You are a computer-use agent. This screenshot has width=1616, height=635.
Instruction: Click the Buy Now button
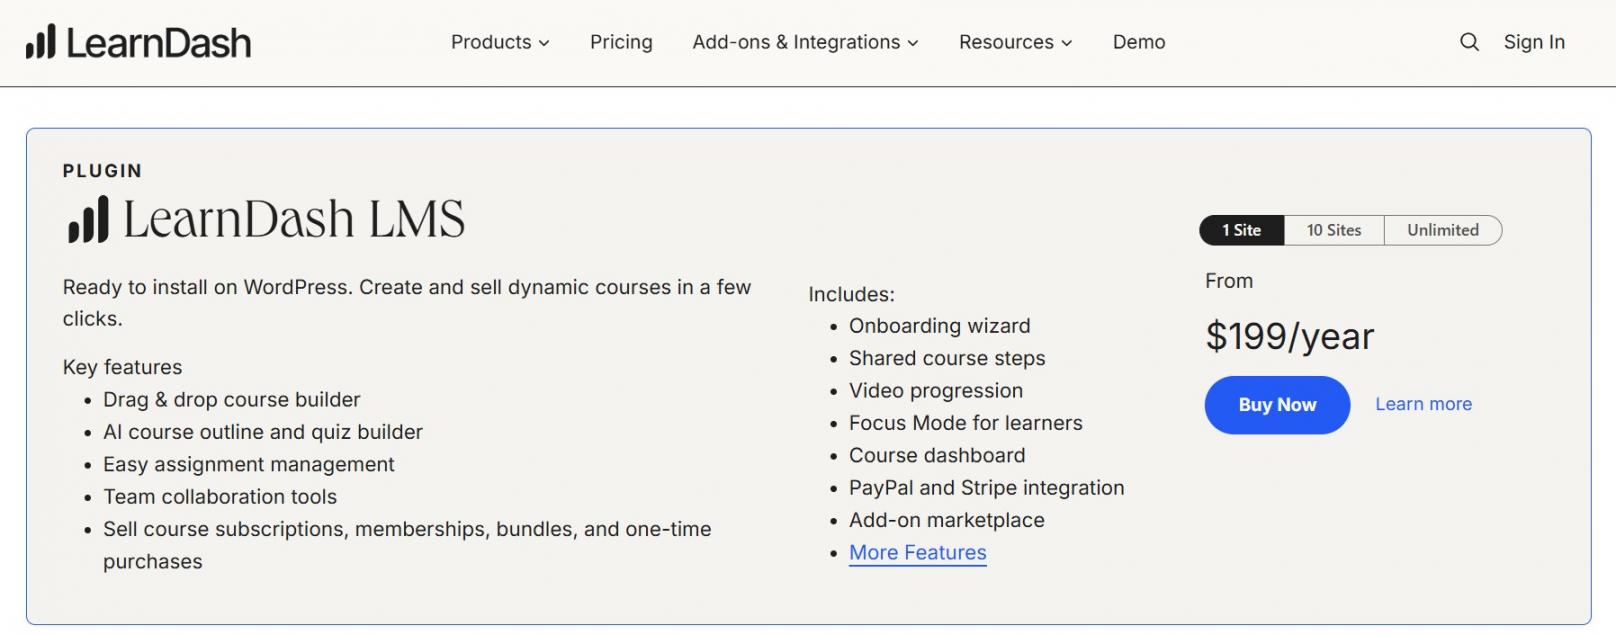(1277, 405)
